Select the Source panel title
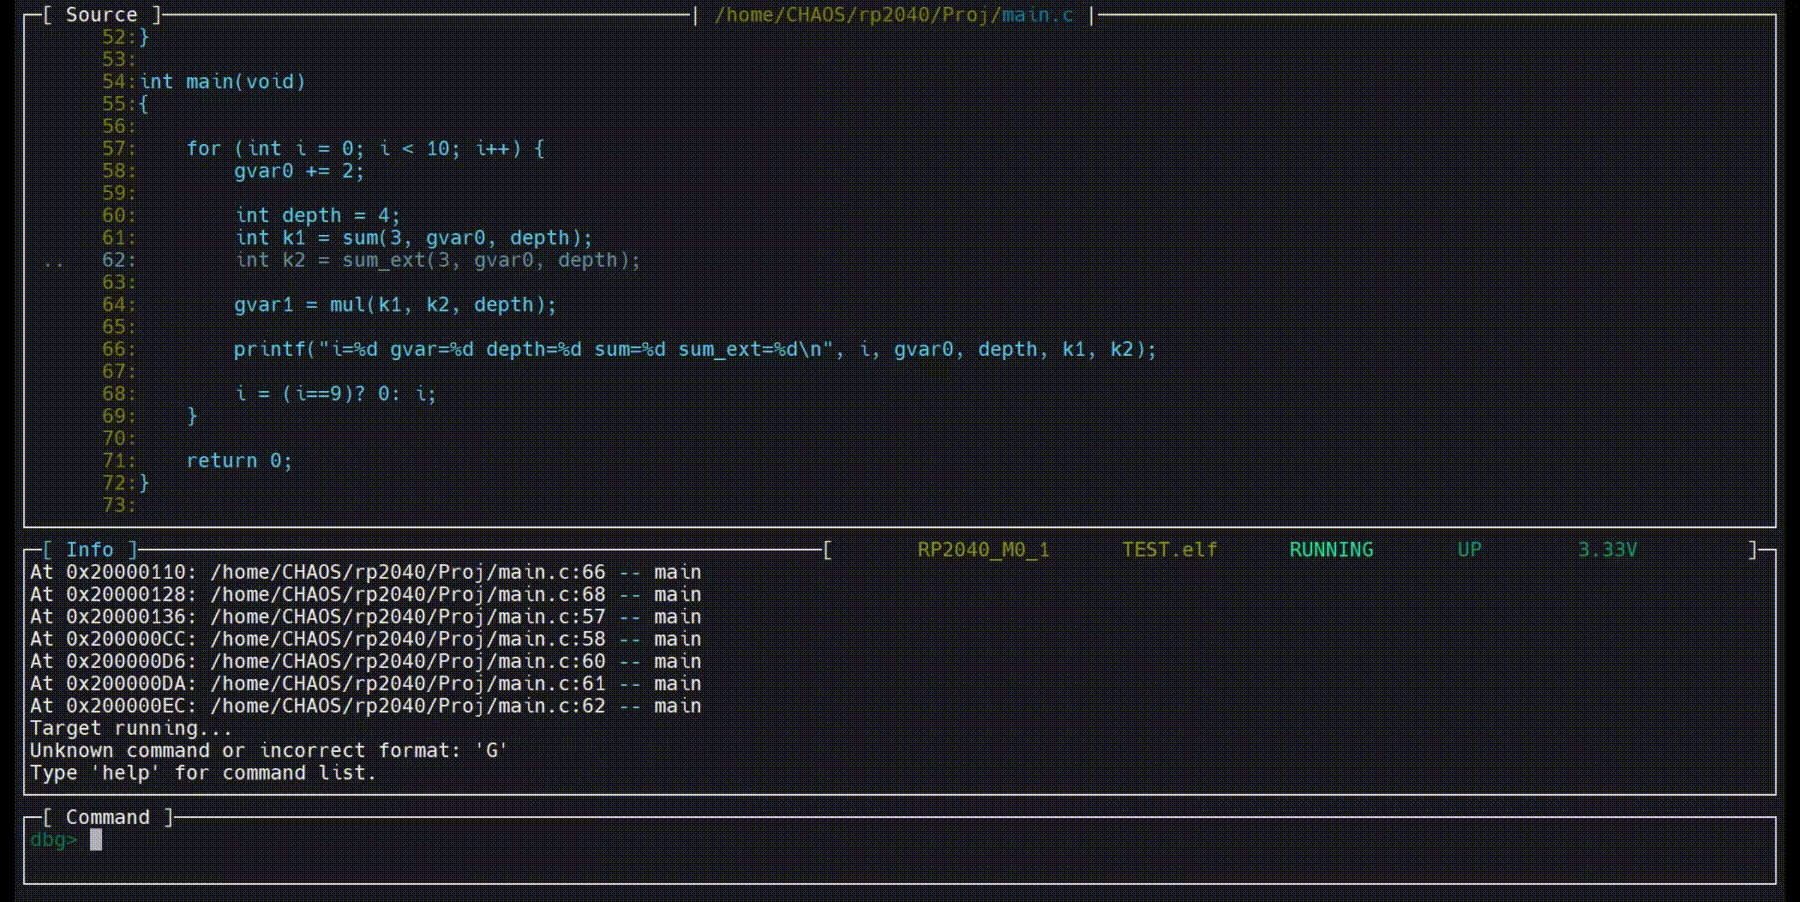The image size is (1800, 902). 101,15
